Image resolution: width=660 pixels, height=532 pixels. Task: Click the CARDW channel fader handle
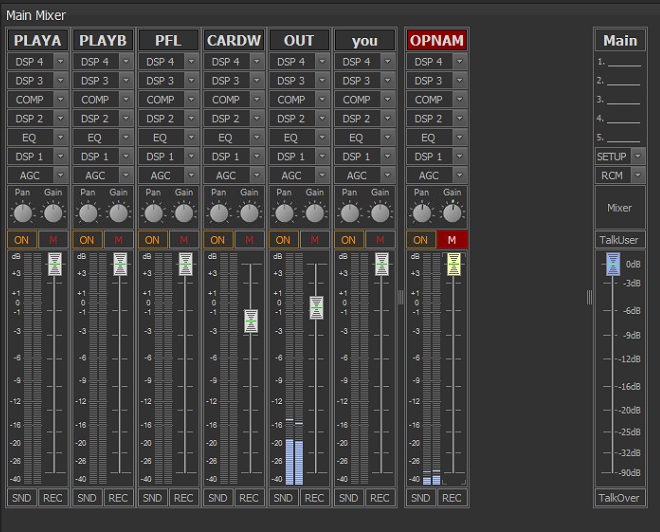tap(251, 321)
